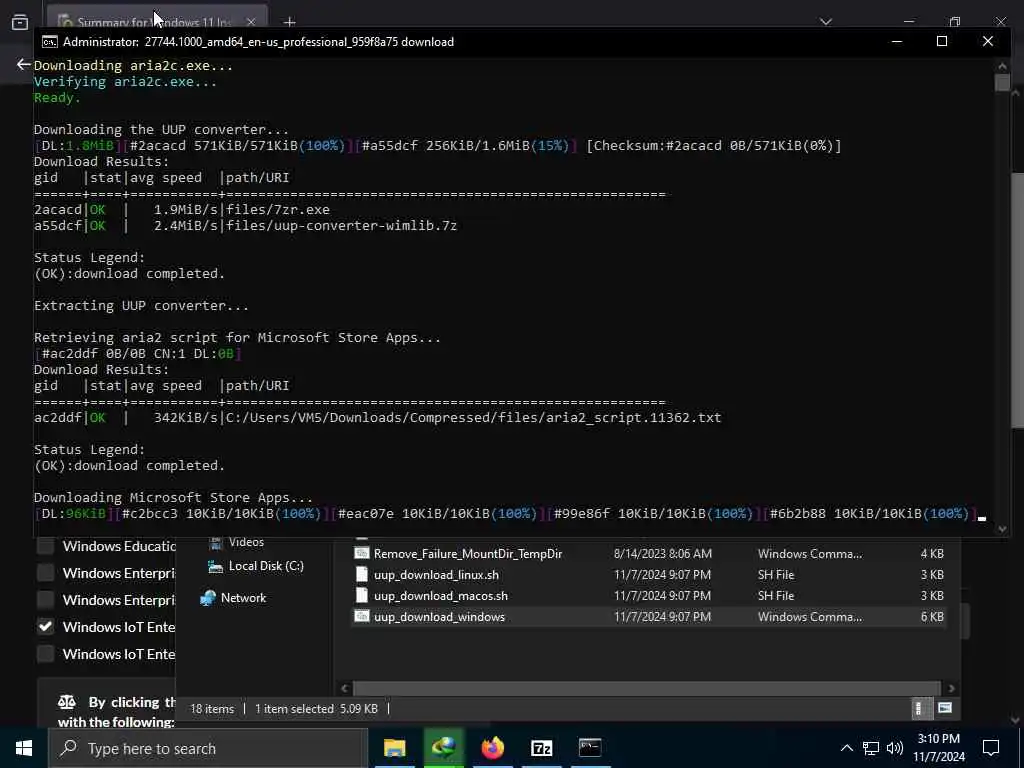The width and height of the screenshot is (1024, 768).
Task: Open the Command Prompt taskbar icon
Action: tap(590, 748)
